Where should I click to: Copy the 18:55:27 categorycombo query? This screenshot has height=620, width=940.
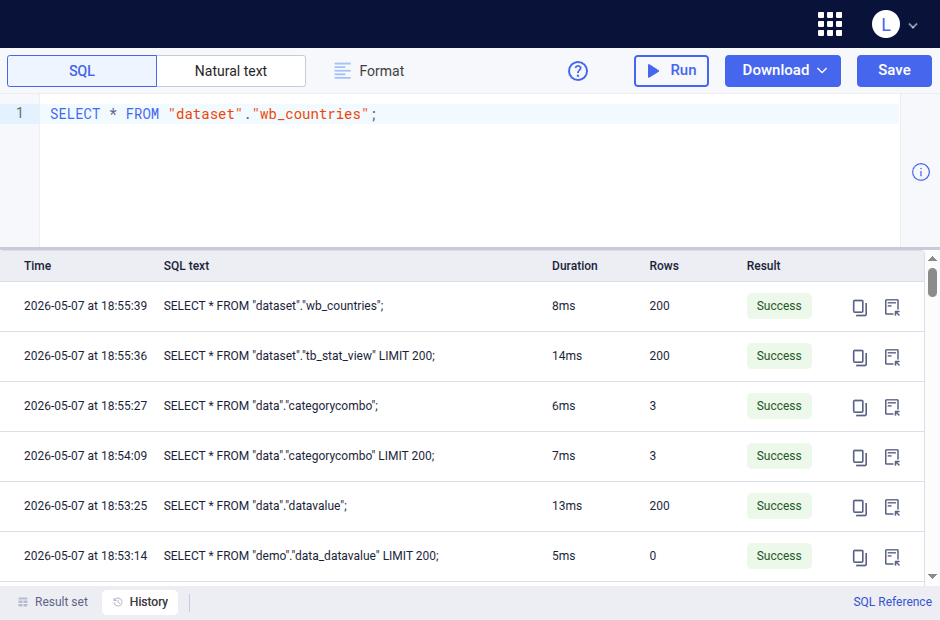coord(860,407)
